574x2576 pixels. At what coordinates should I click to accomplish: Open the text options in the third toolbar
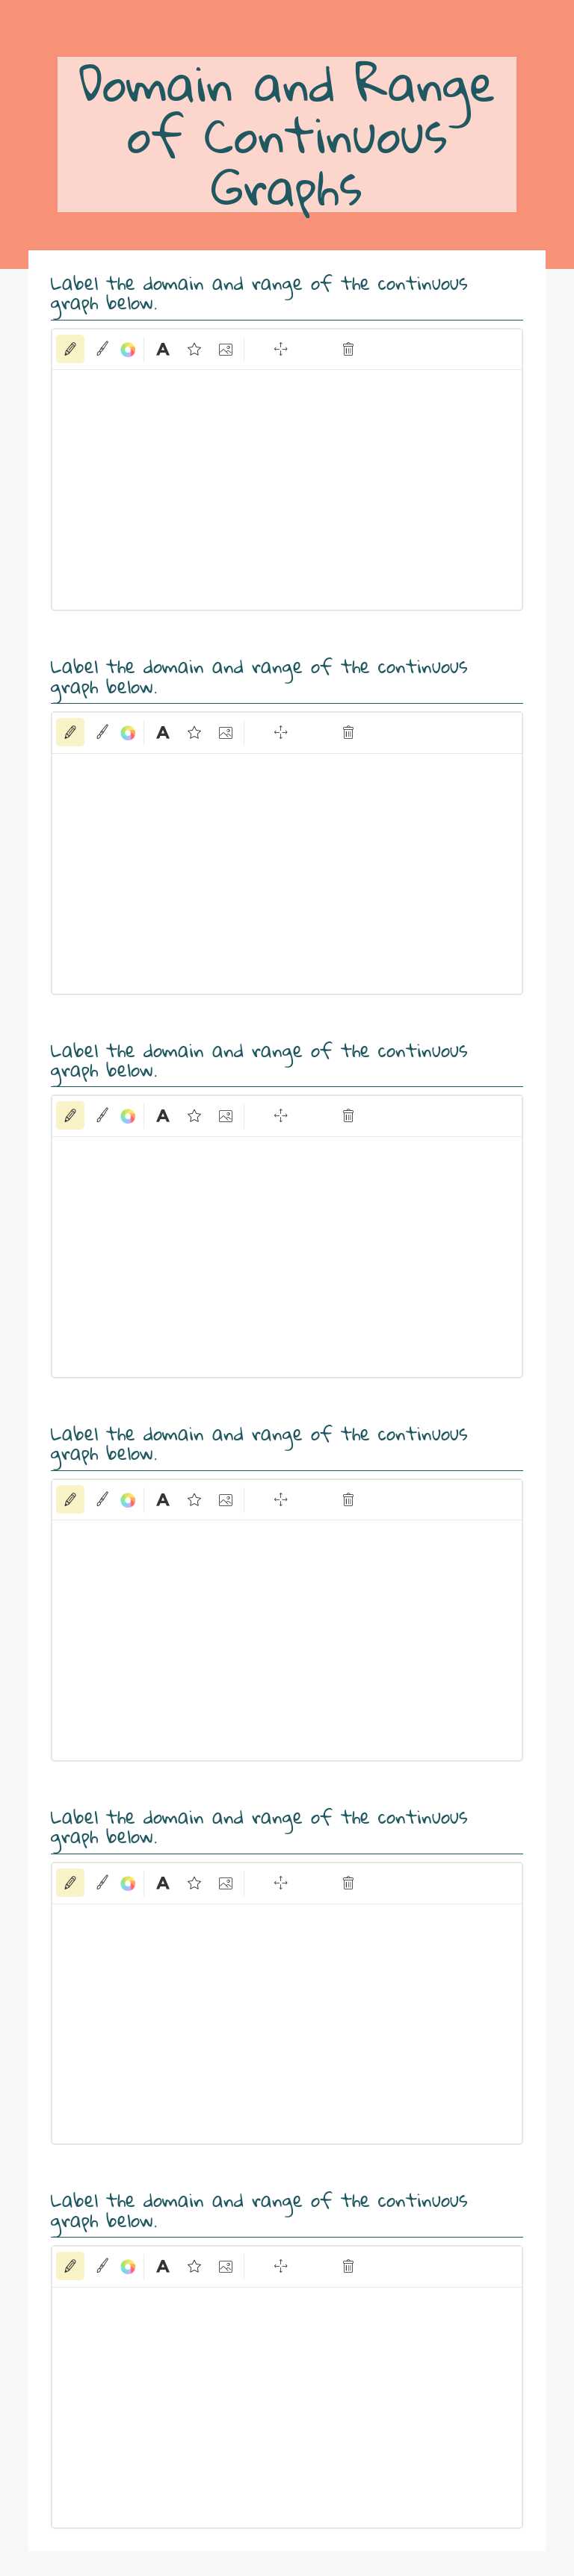point(162,1116)
